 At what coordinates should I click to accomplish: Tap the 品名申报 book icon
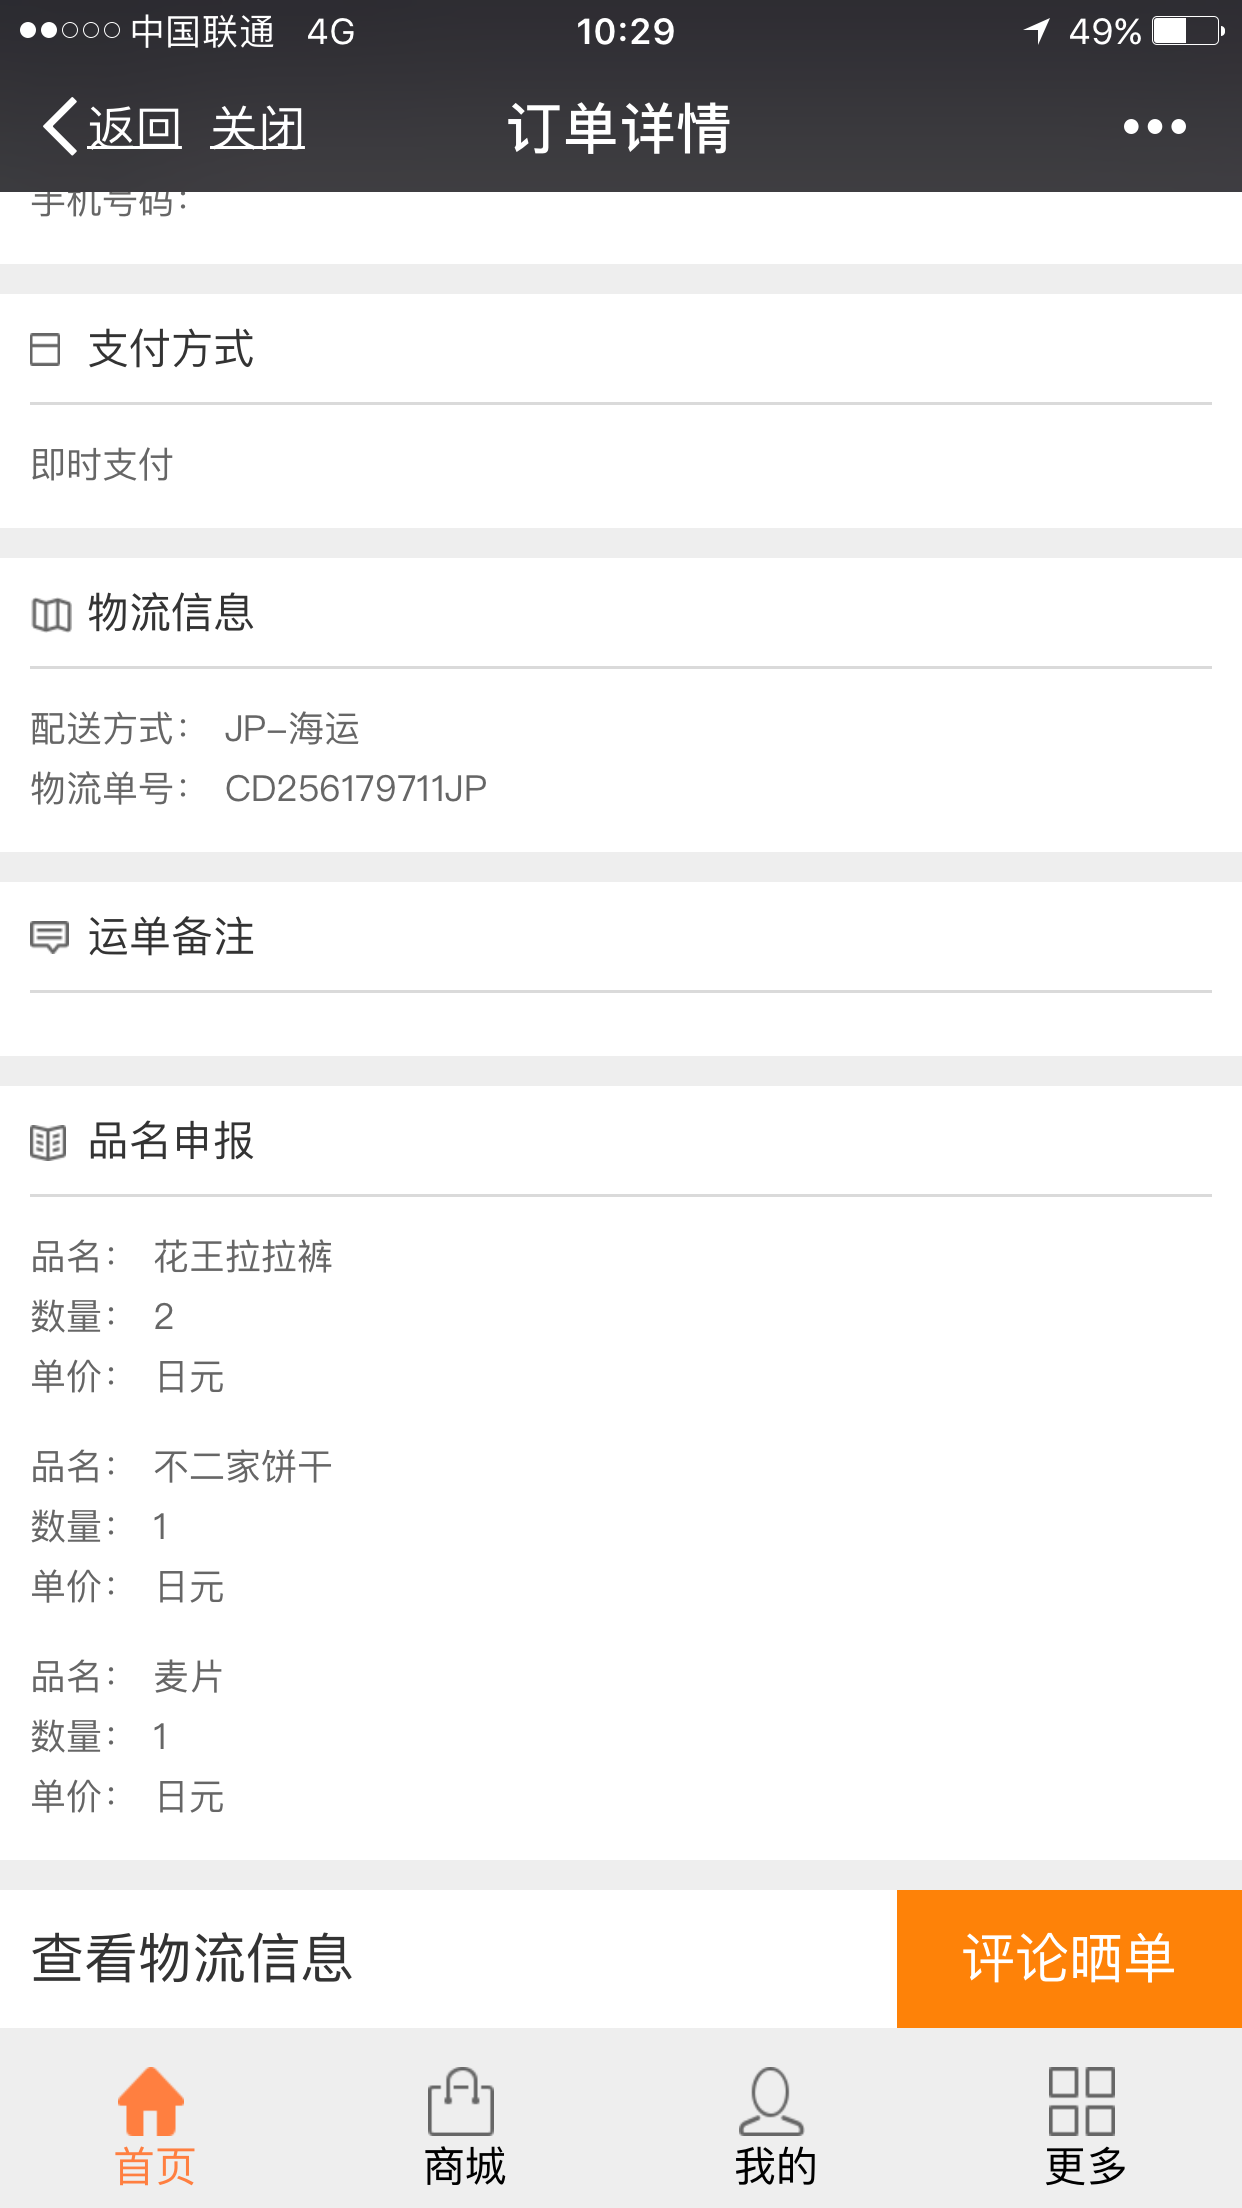click(x=48, y=1142)
